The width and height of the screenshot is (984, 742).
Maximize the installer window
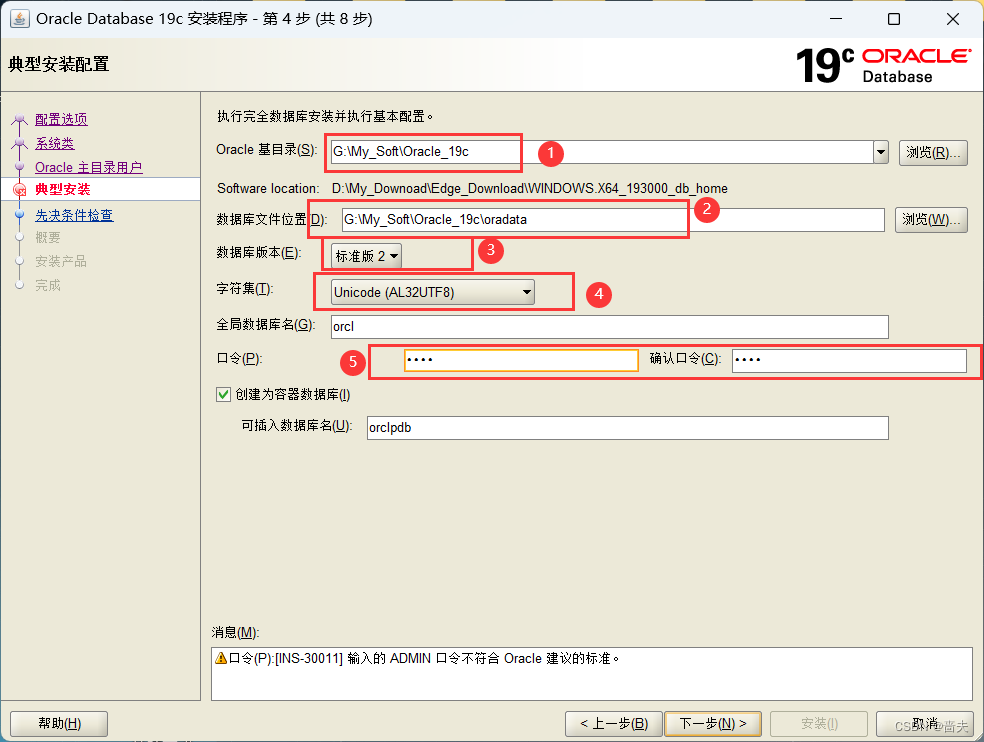[894, 19]
